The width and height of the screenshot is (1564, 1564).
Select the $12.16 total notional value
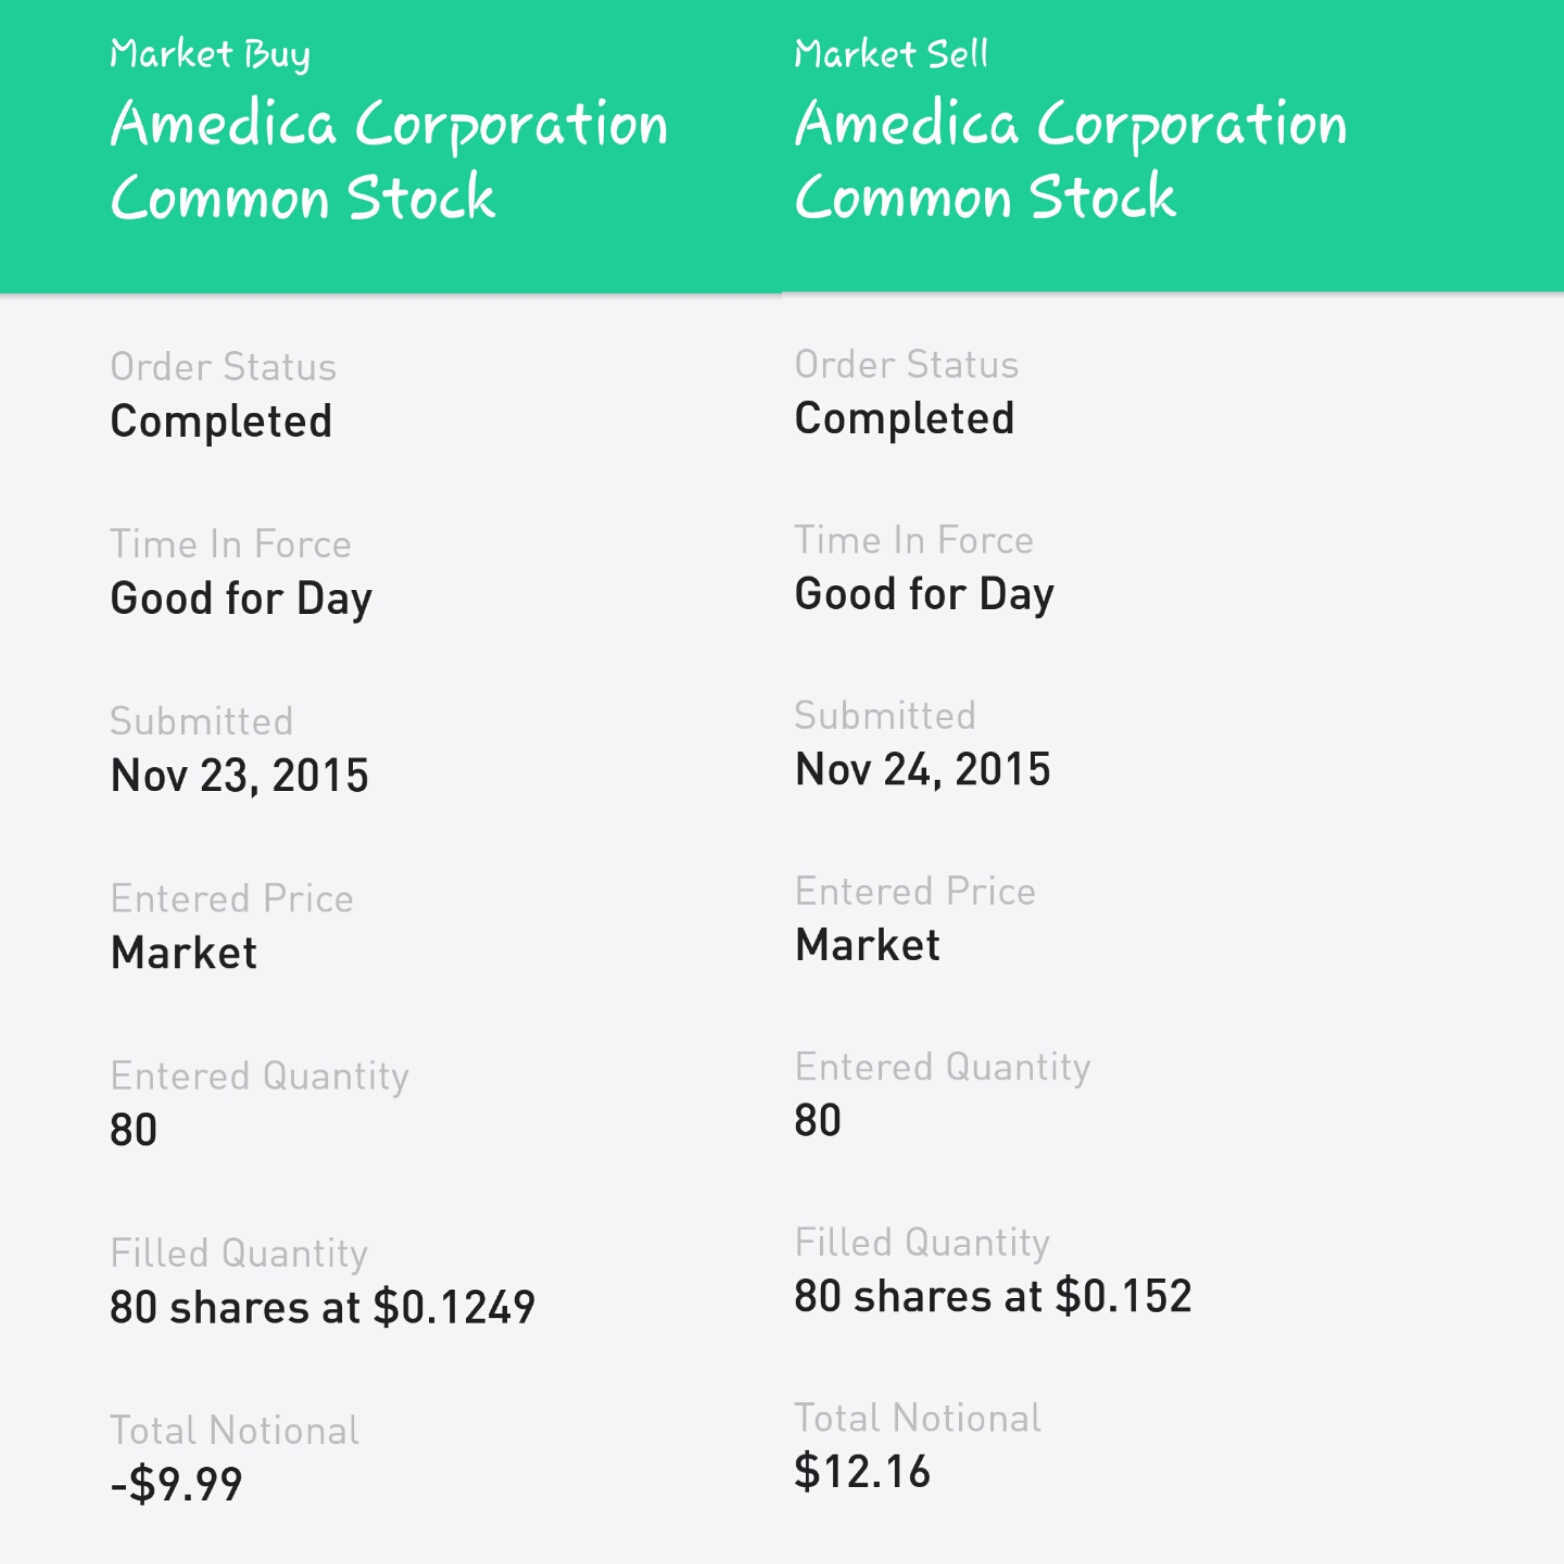(862, 1472)
